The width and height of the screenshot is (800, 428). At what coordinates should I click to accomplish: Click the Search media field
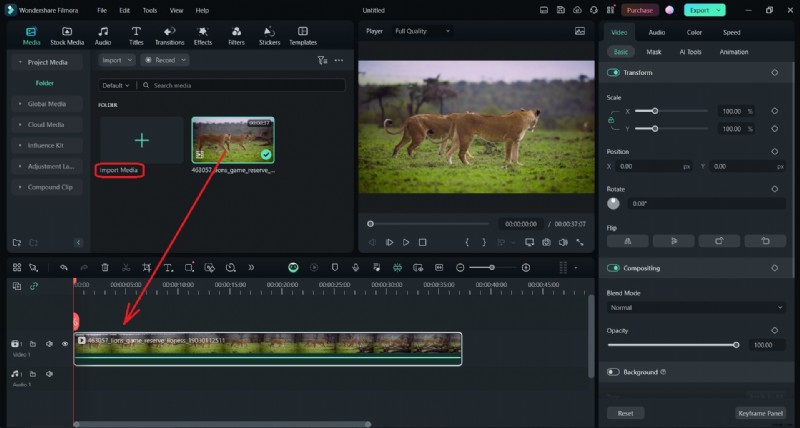(x=243, y=85)
